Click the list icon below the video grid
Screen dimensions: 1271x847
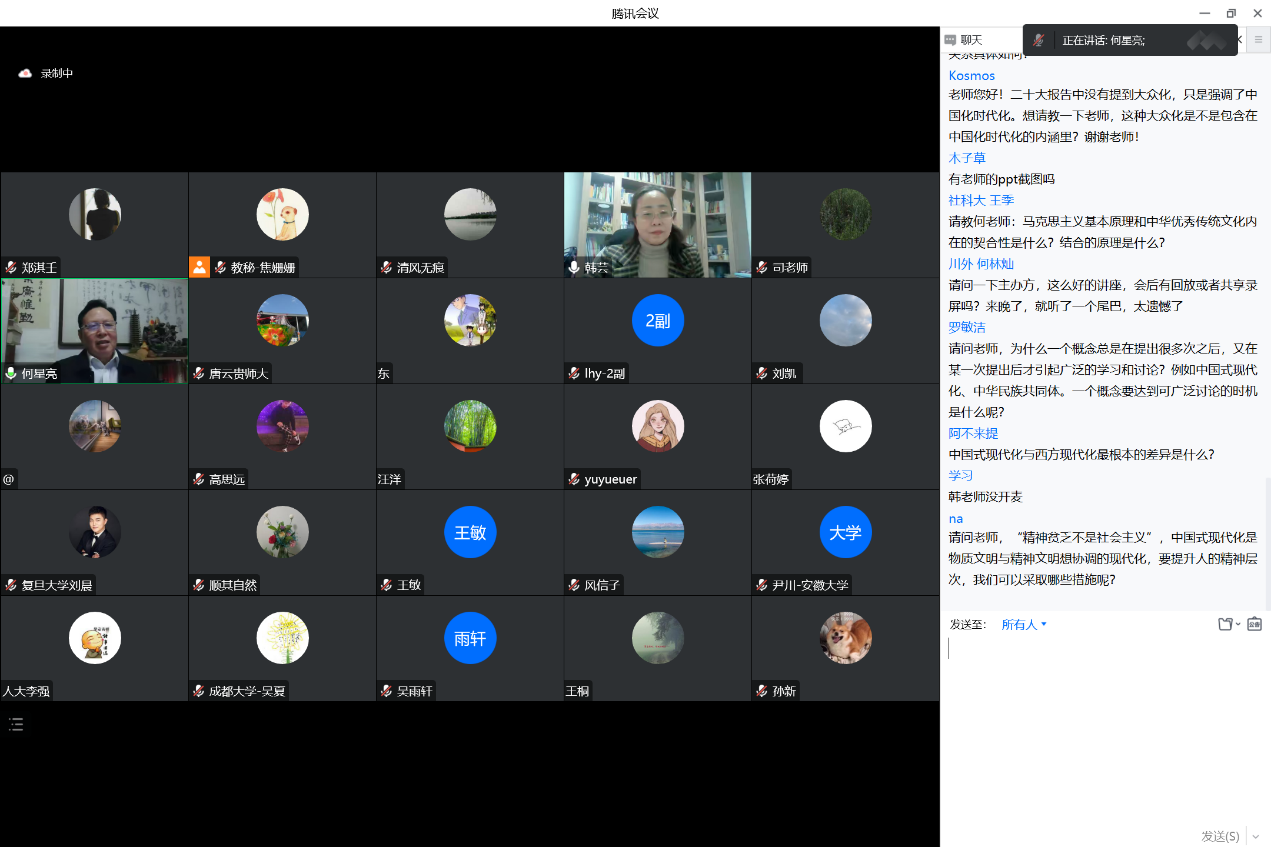point(16,724)
